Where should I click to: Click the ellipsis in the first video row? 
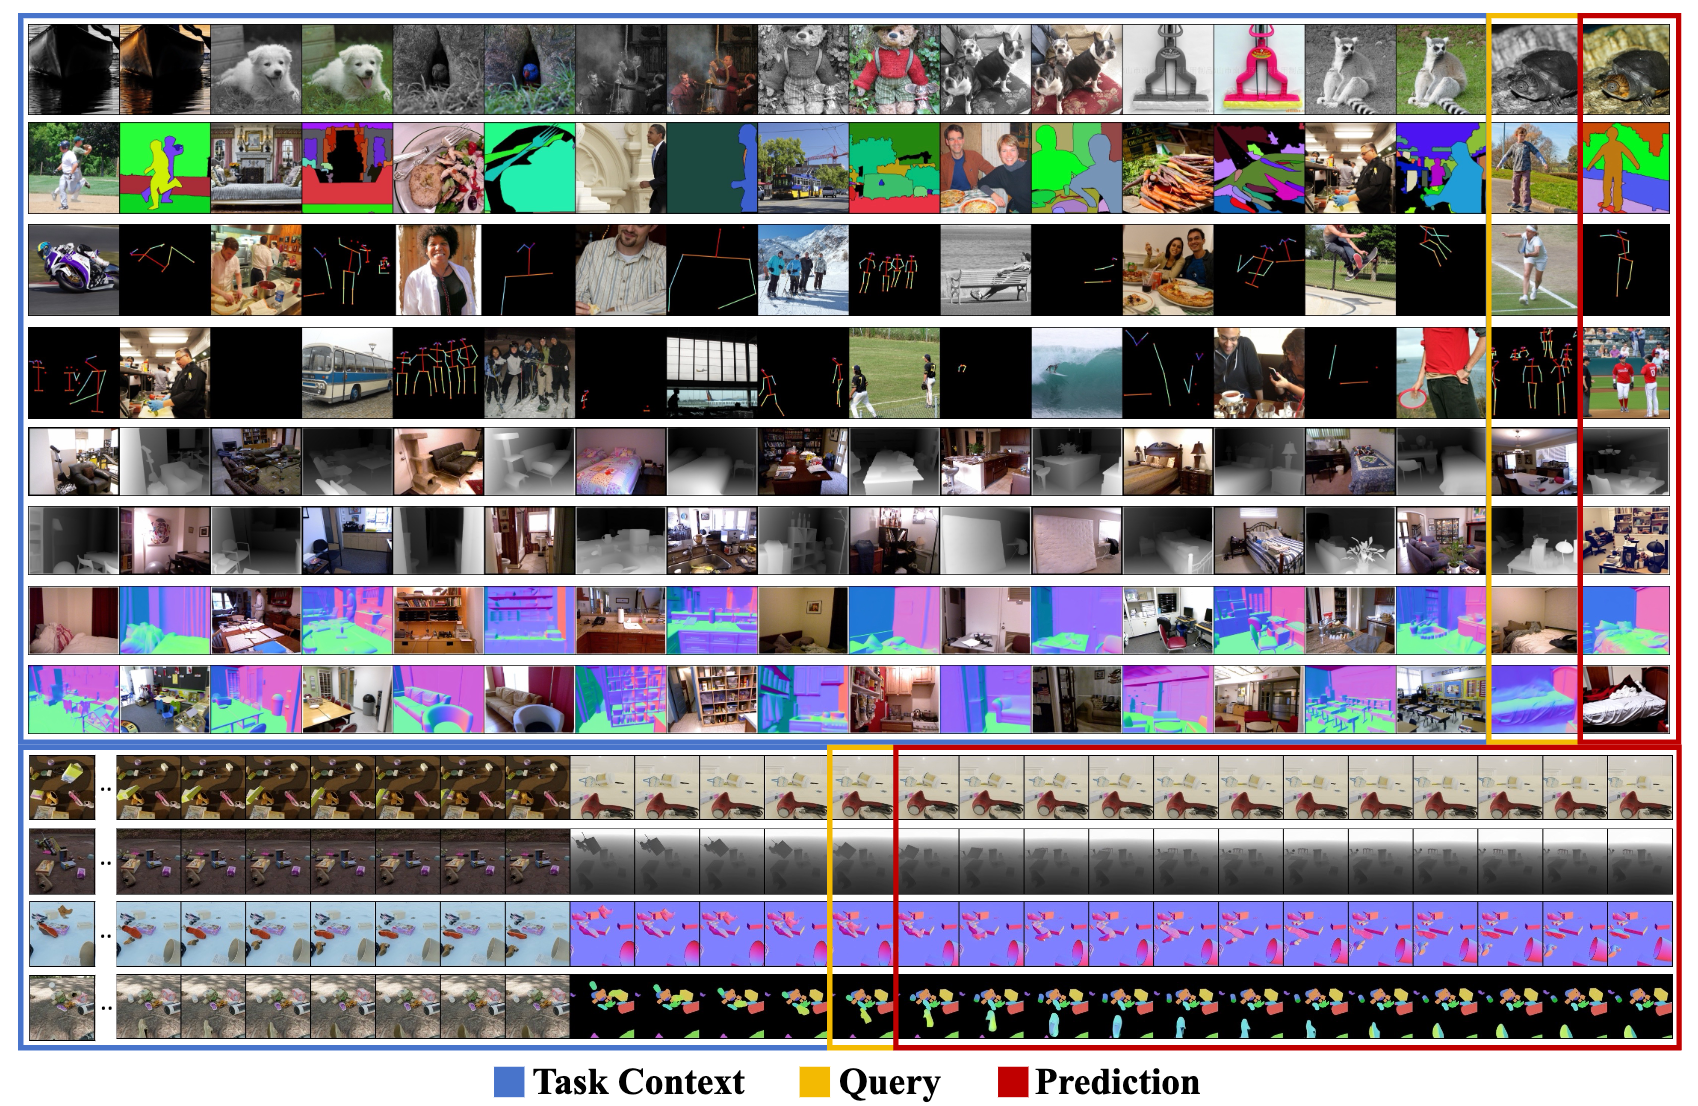(x=105, y=788)
